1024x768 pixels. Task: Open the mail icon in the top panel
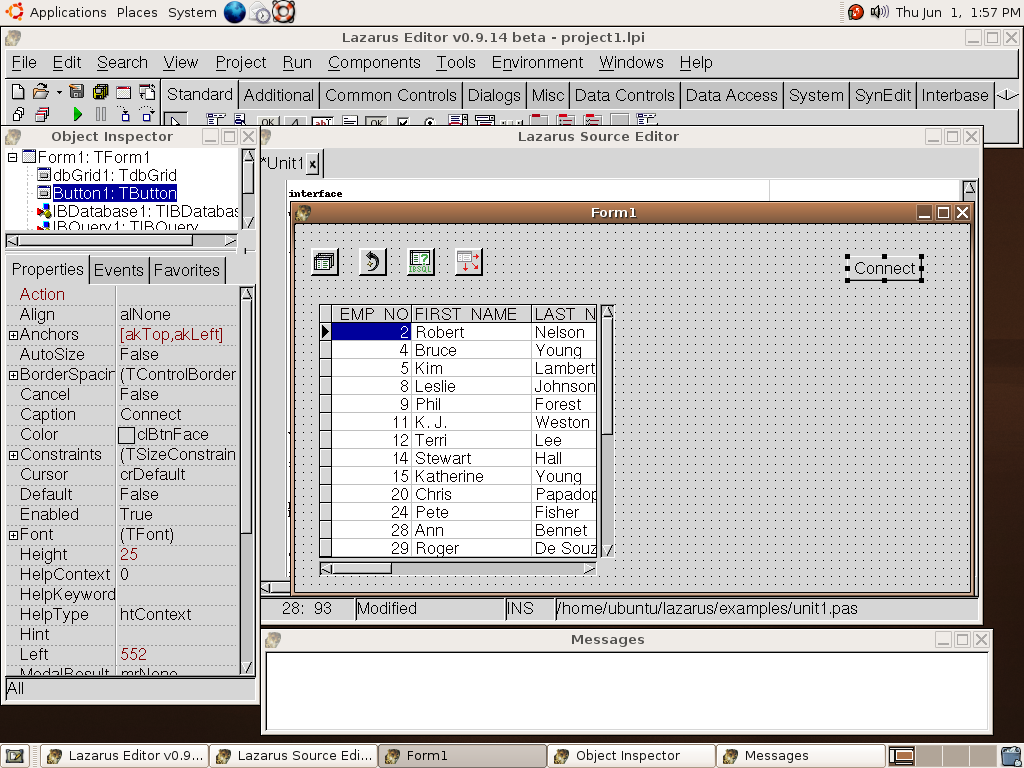(260, 13)
